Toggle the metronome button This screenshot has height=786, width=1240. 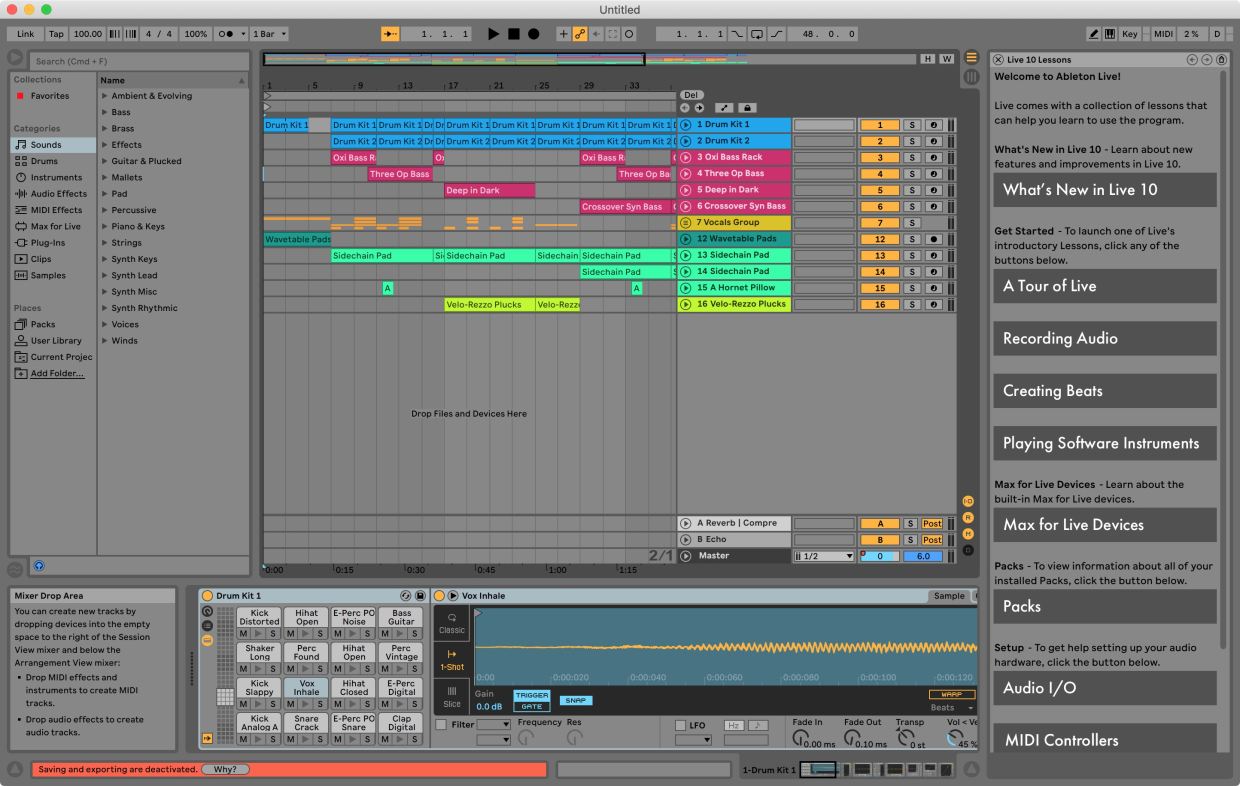point(230,34)
